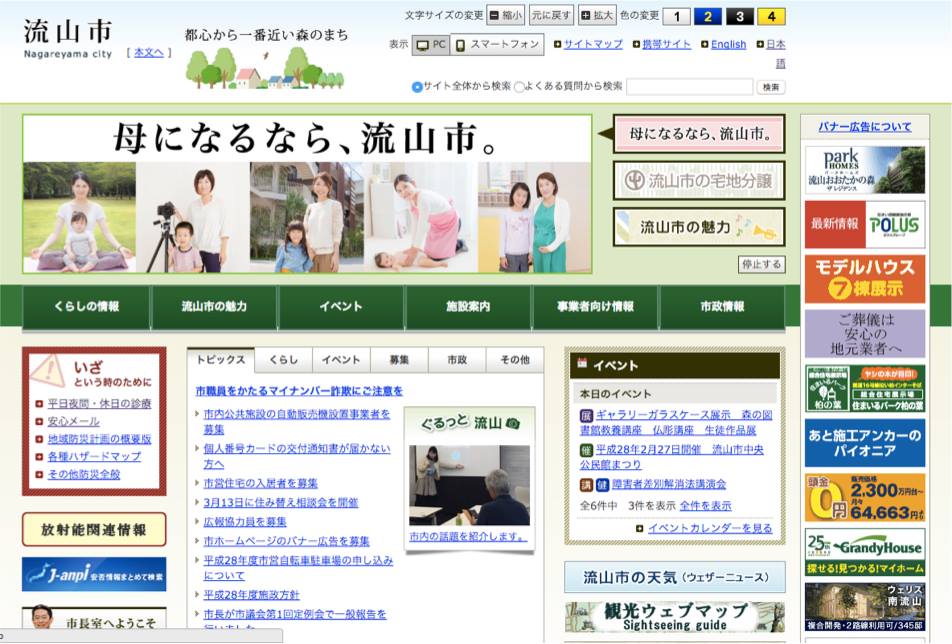
Task: Focus the site search text field
Action: 690,87
